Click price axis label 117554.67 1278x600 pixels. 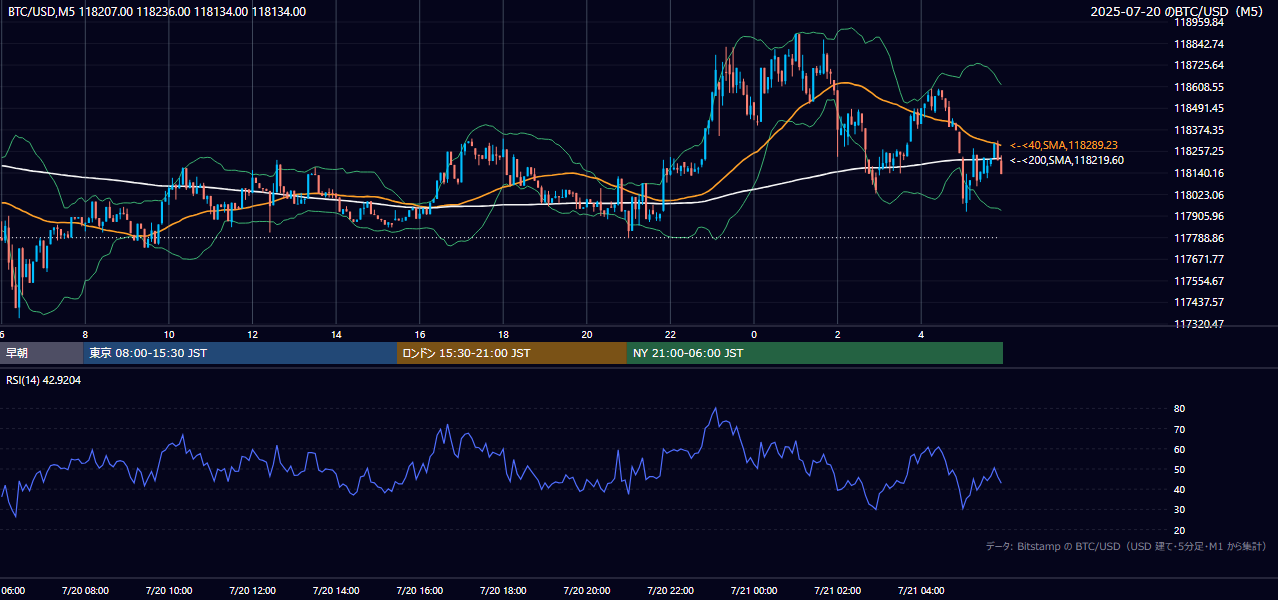1200,281
